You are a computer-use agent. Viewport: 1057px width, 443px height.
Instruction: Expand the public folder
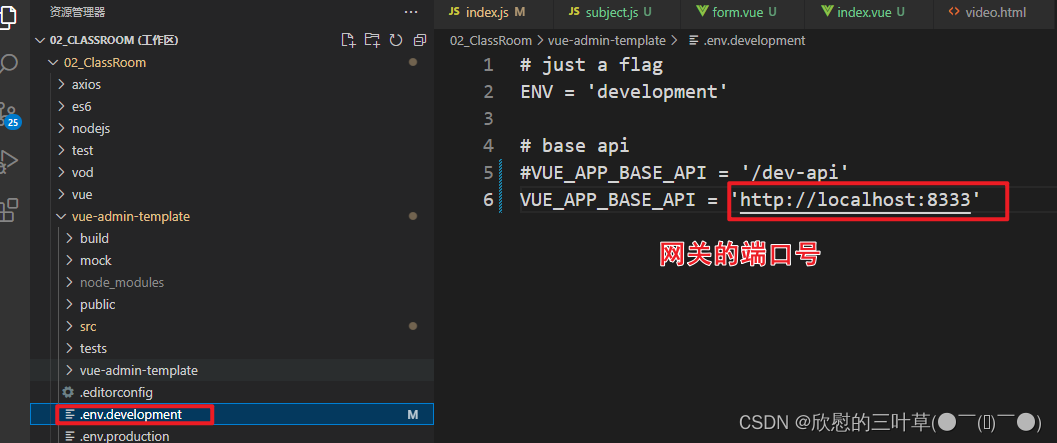pyautogui.click(x=69, y=305)
